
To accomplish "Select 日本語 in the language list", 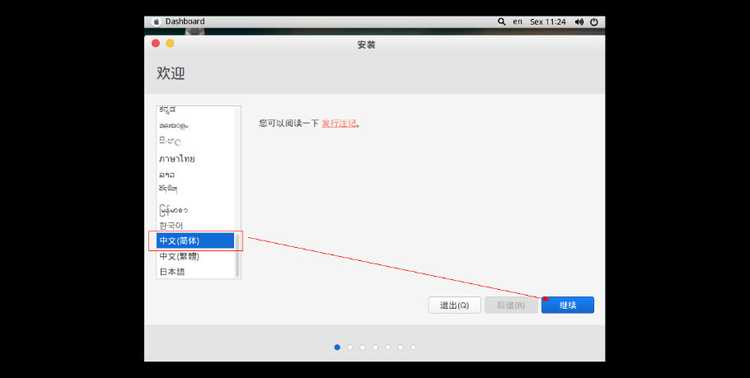I will 195,271.
